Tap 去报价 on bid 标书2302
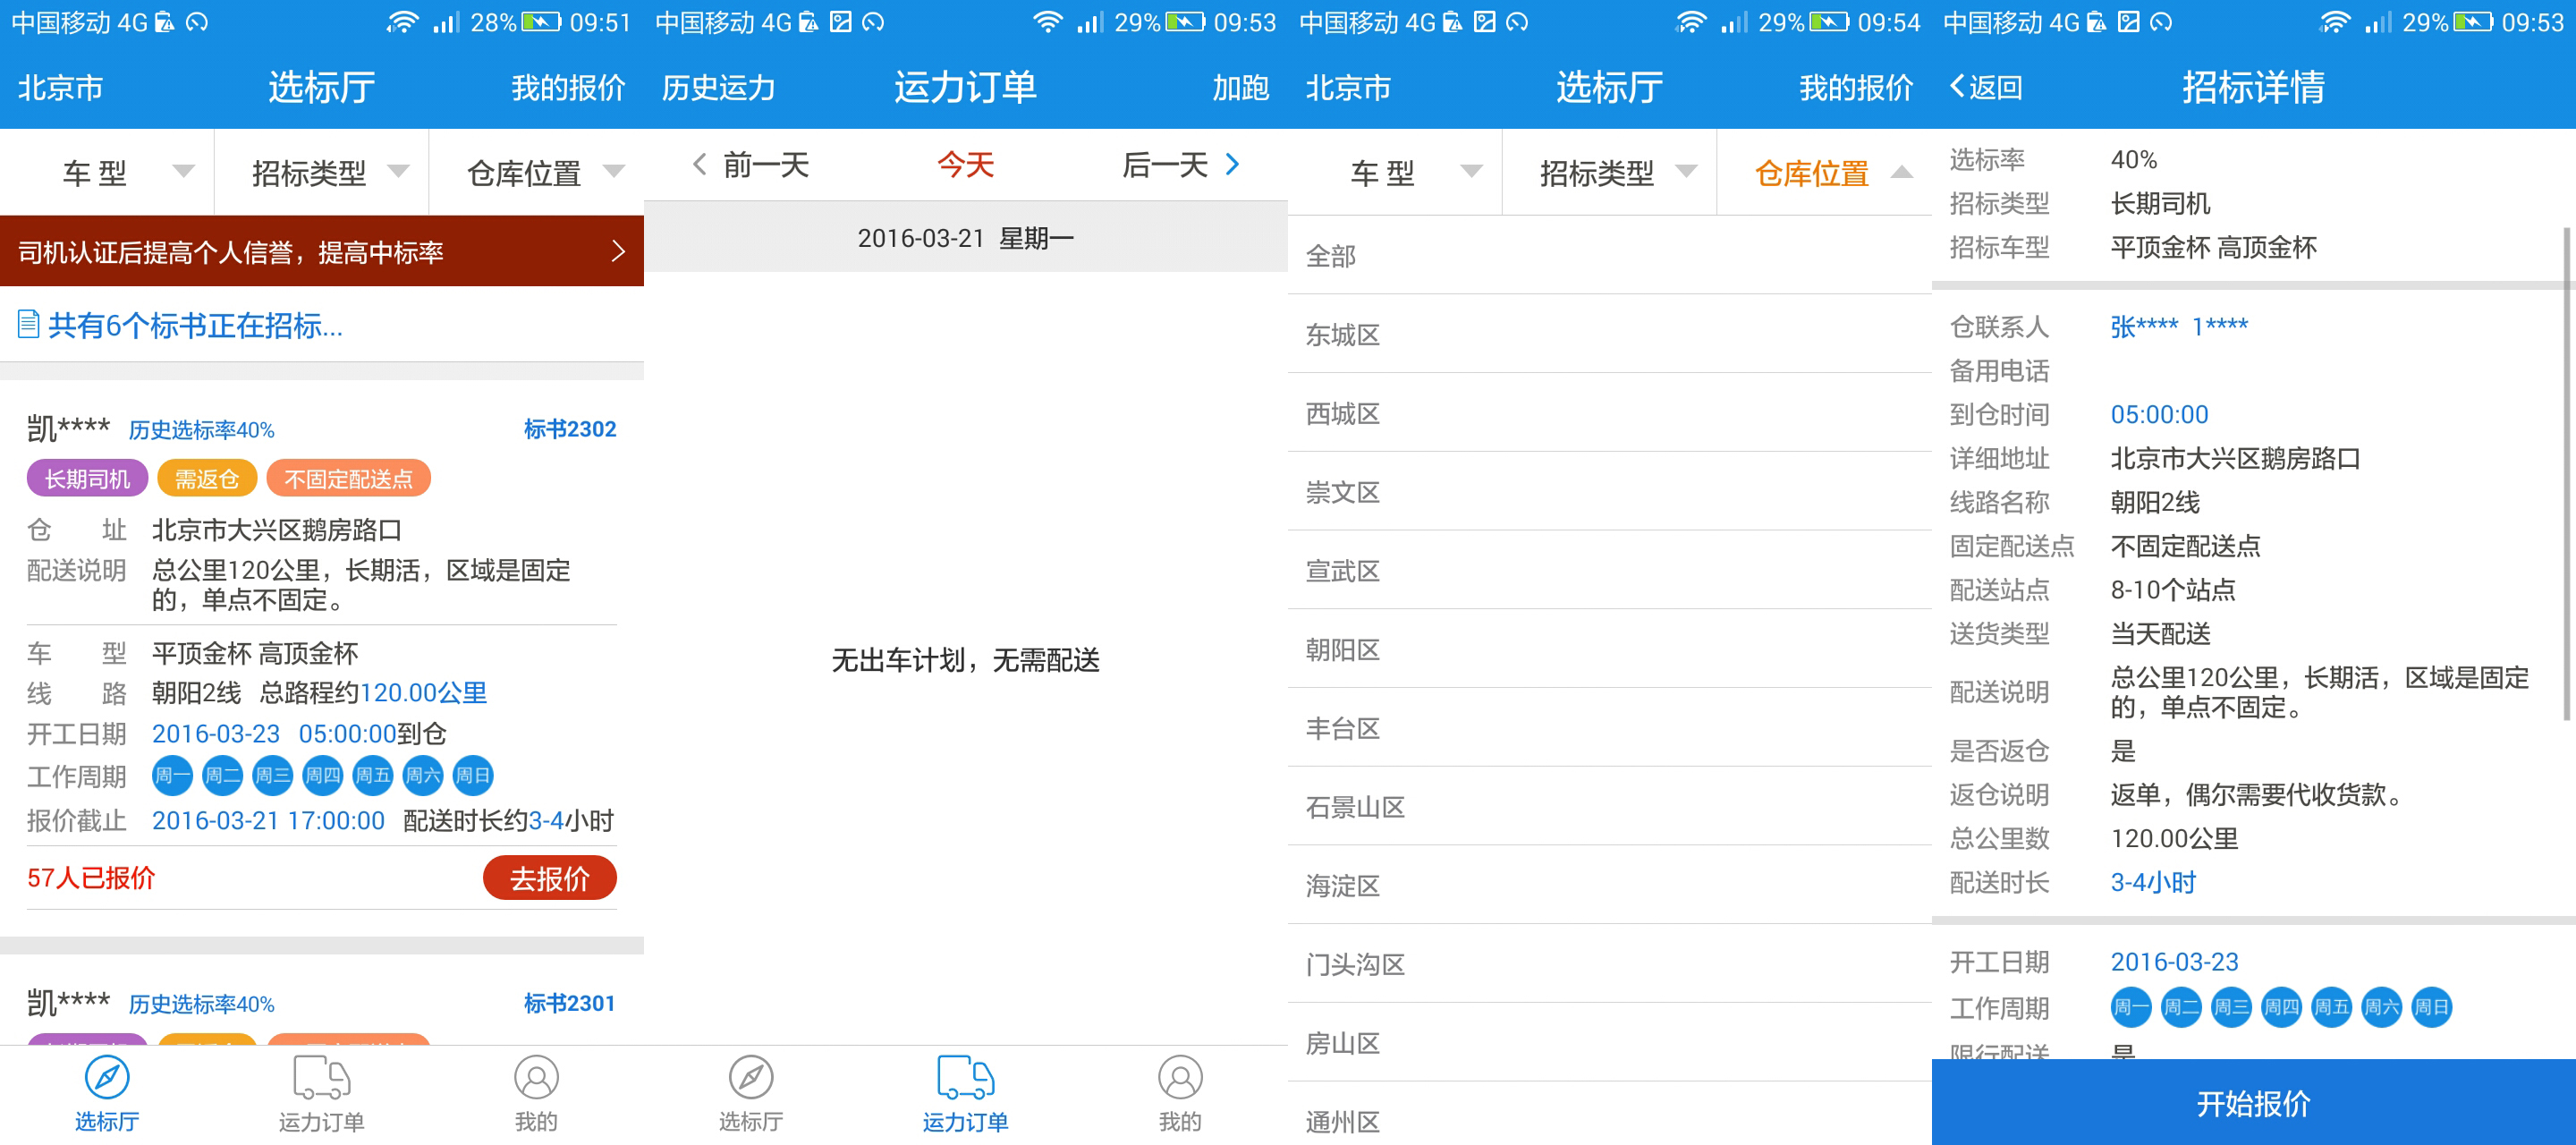The height and width of the screenshot is (1145, 2576). (x=549, y=877)
